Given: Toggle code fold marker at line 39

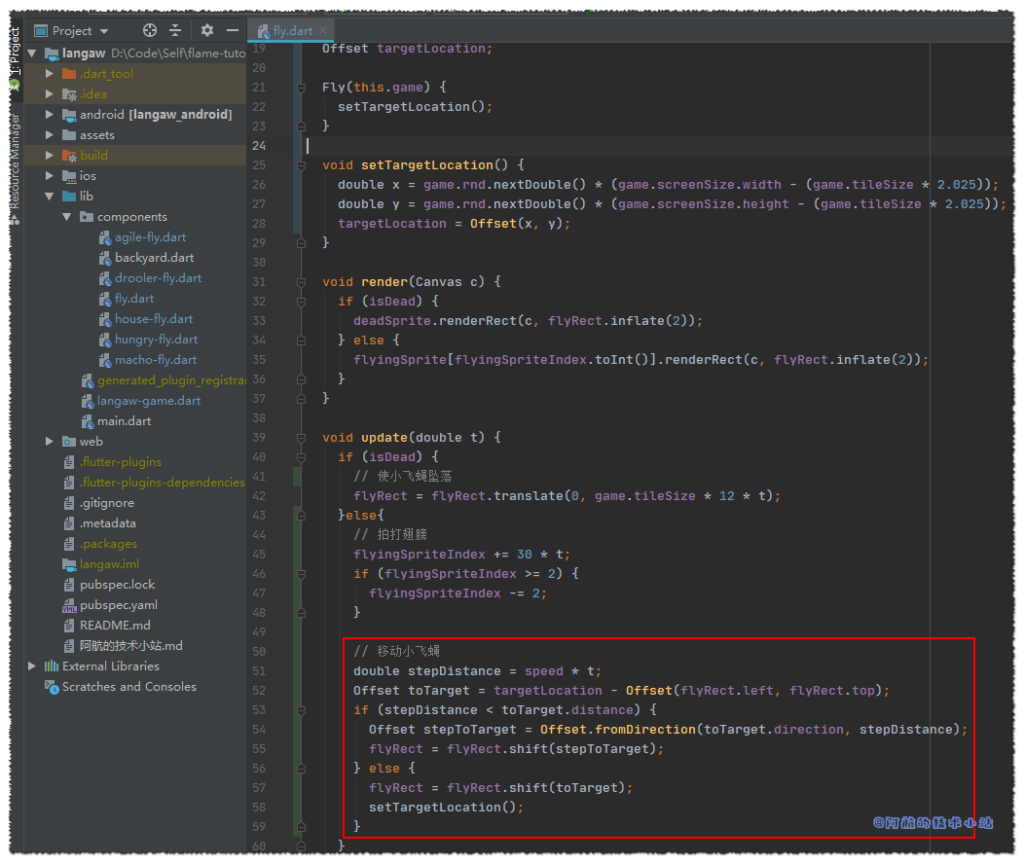Looking at the screenshot, I should coord(299,438).
